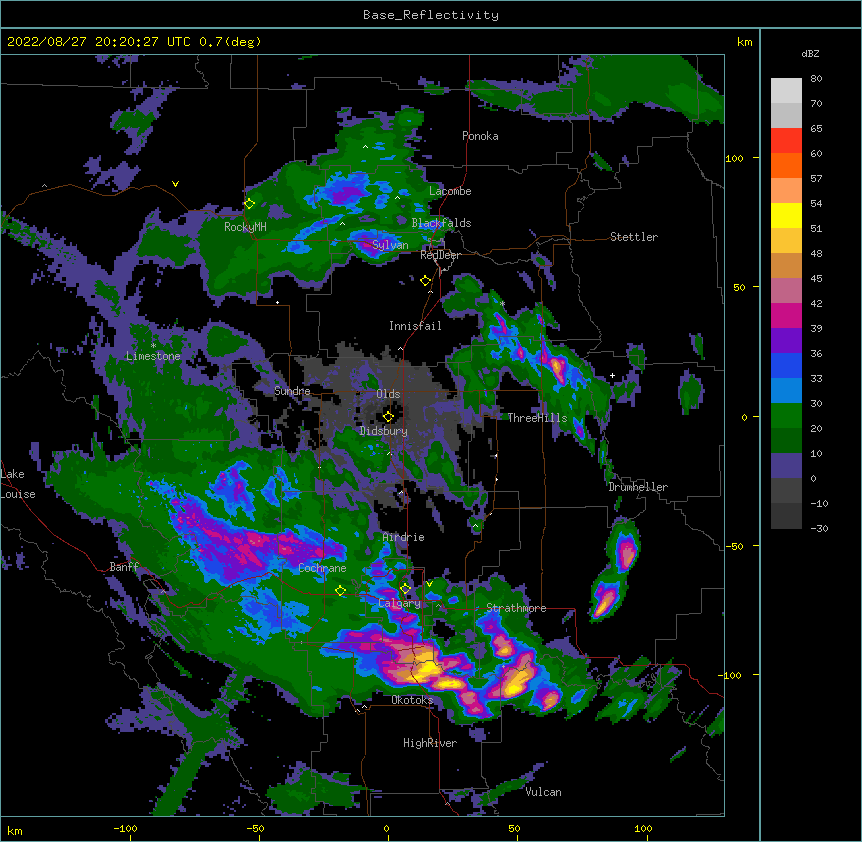Click the RockyMH label
Screen dimensions: 862x842
pyautogui.click(x=245, y=227)
